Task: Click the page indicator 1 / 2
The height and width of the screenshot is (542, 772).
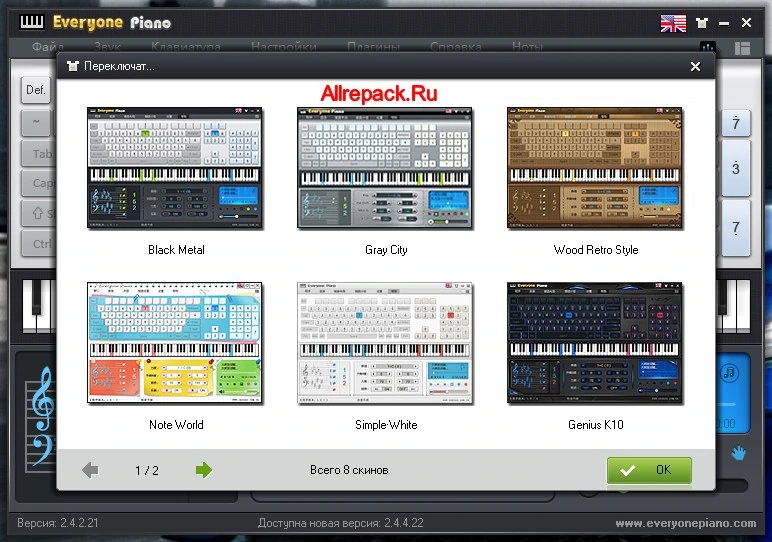Action: 147,471
